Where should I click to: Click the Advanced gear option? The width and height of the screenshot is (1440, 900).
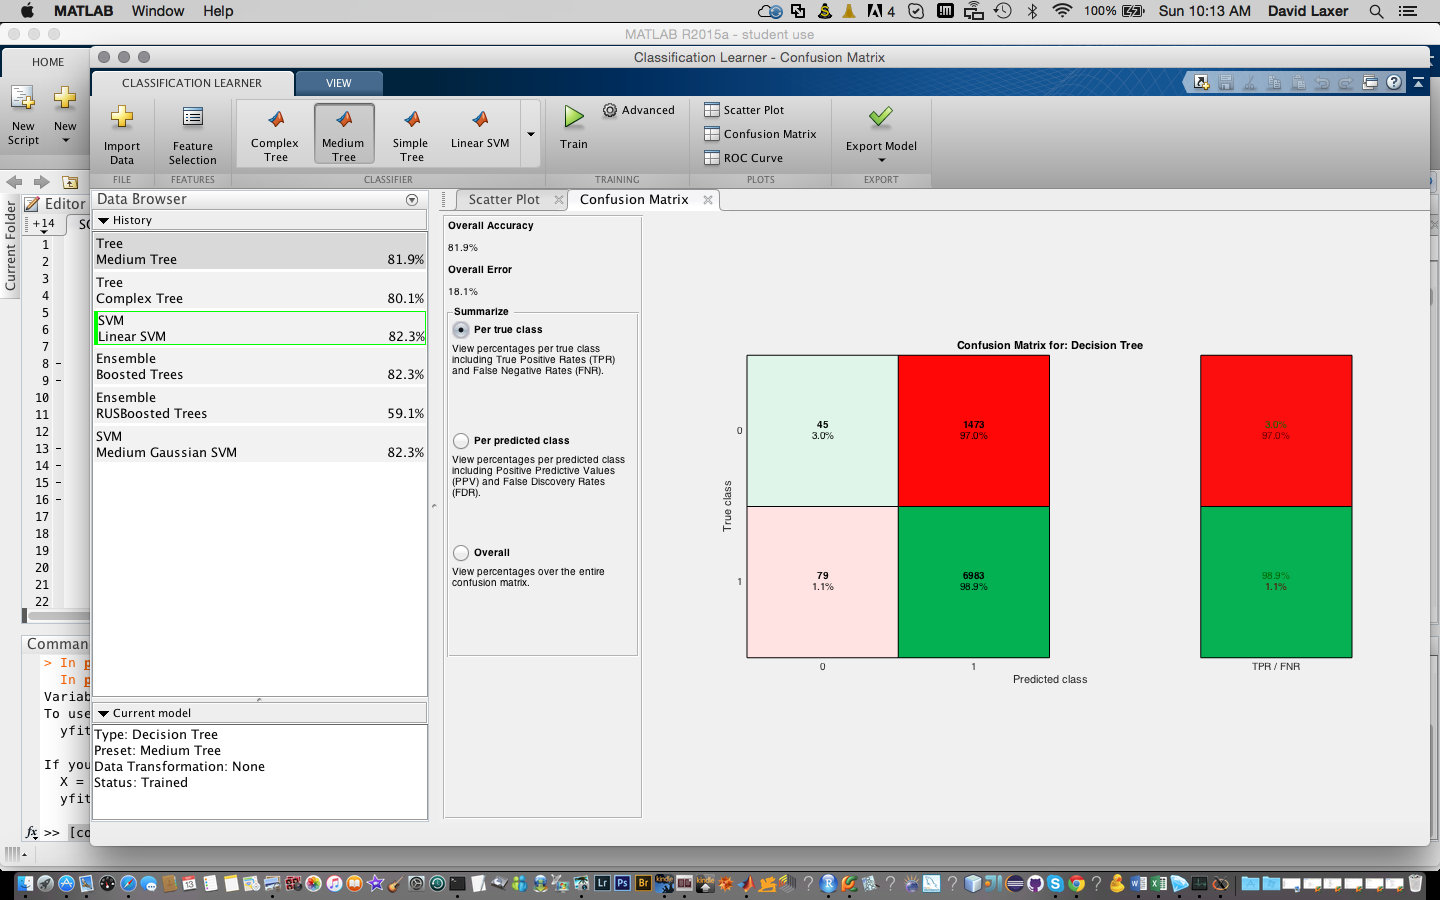pos(638,110)
